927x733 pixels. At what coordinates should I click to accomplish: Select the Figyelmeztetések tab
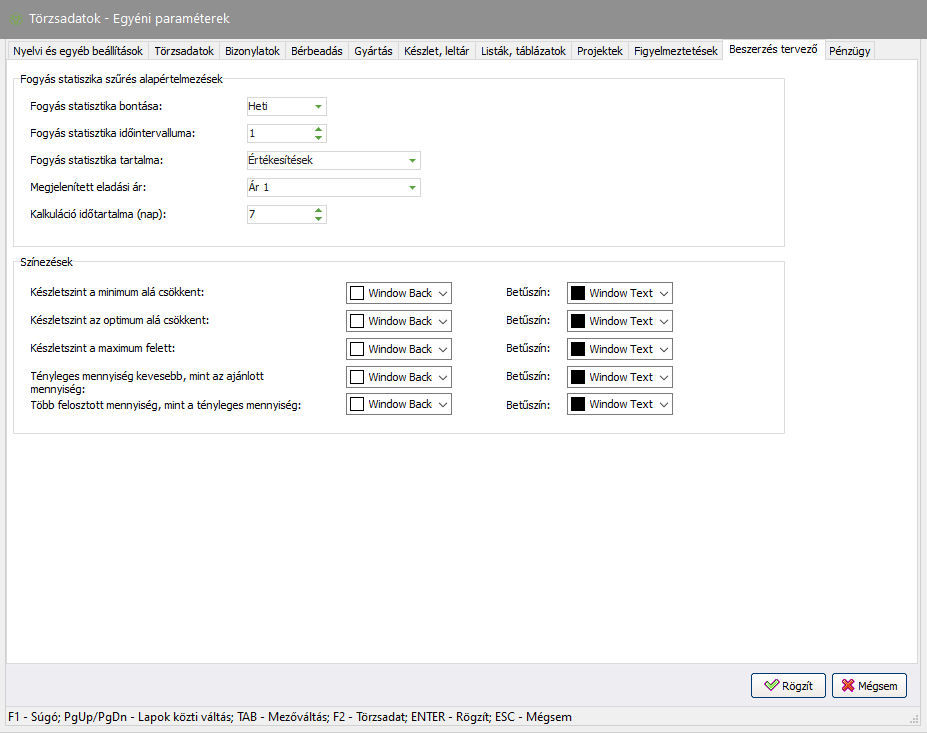tap(675, 51)
